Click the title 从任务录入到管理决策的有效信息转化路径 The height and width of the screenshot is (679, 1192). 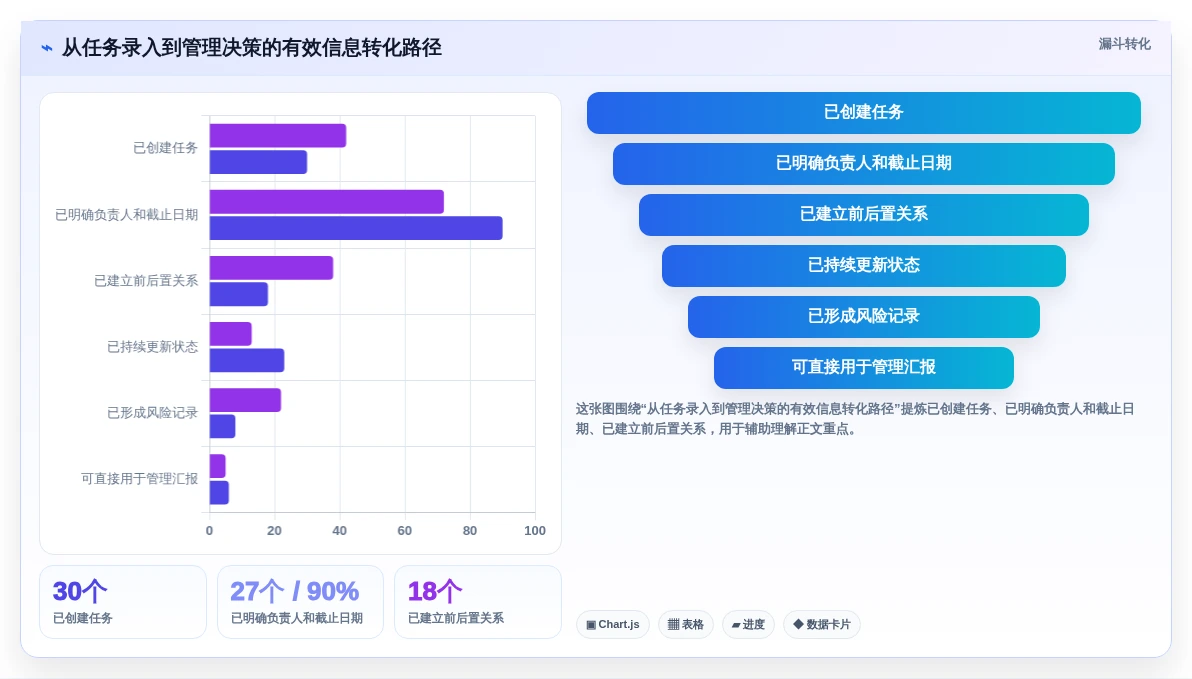(x=252, y=48)
